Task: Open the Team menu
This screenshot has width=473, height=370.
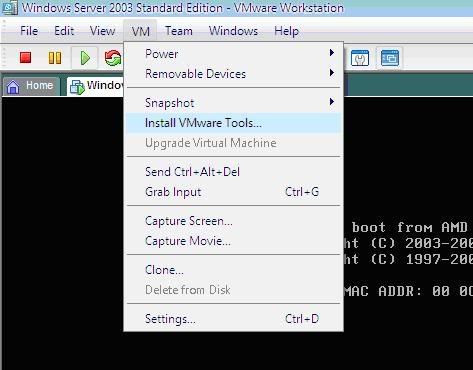Action: [179, 31]
